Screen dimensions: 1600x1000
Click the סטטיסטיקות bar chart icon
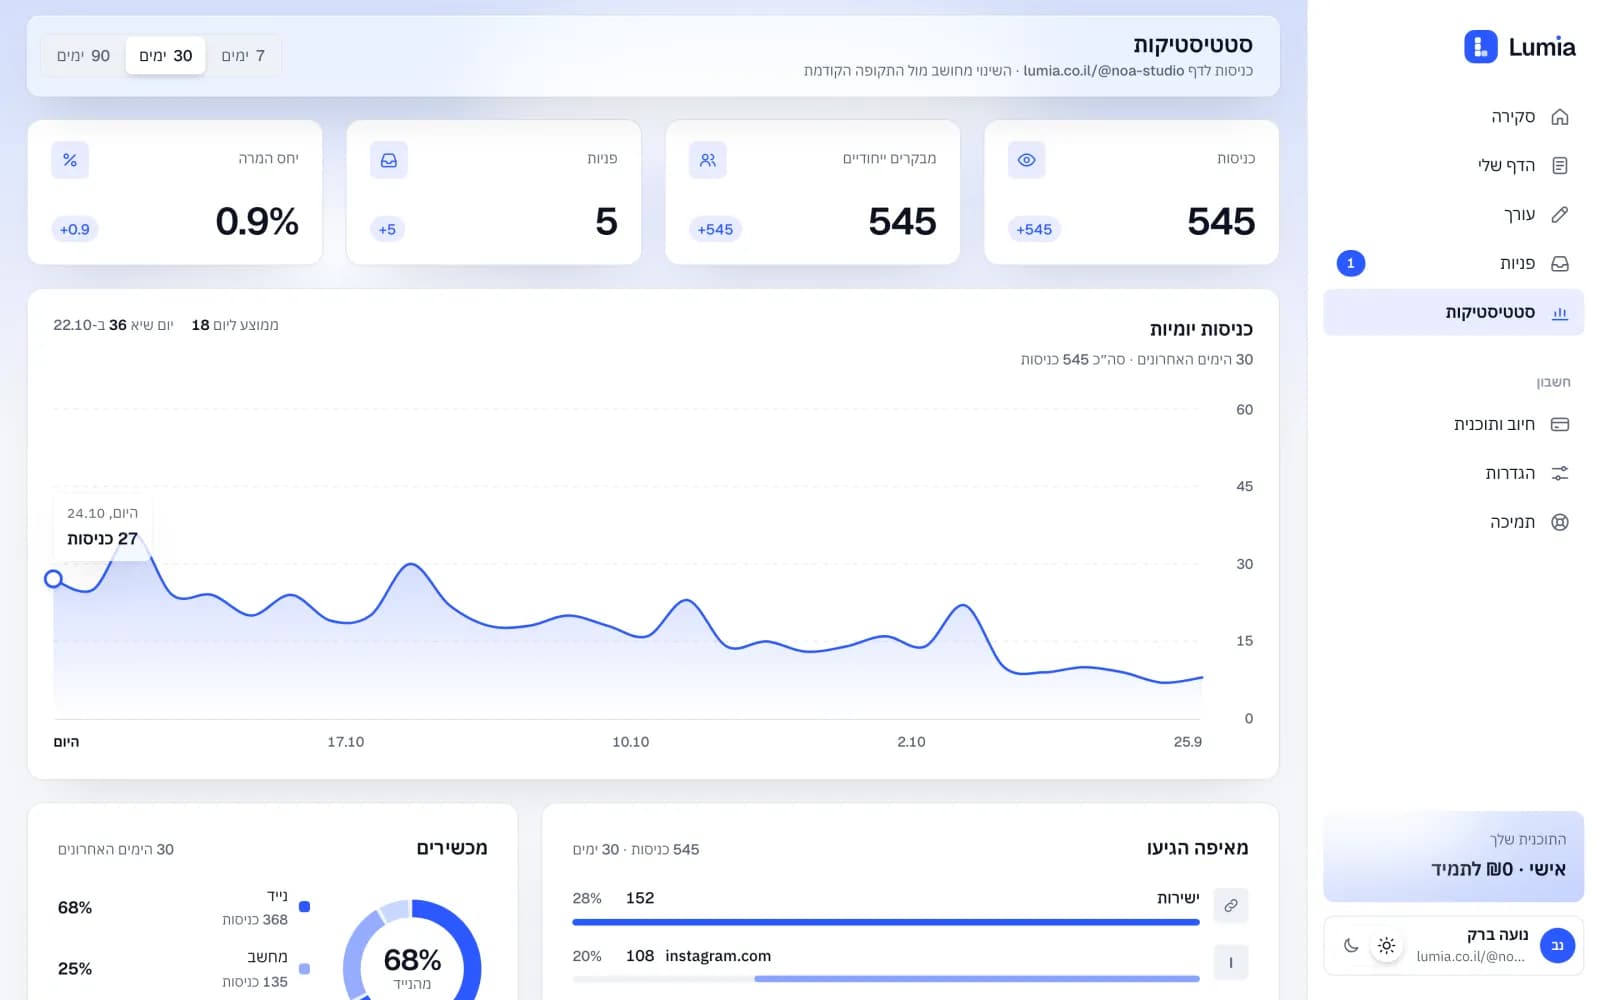tap(1559, 313)
